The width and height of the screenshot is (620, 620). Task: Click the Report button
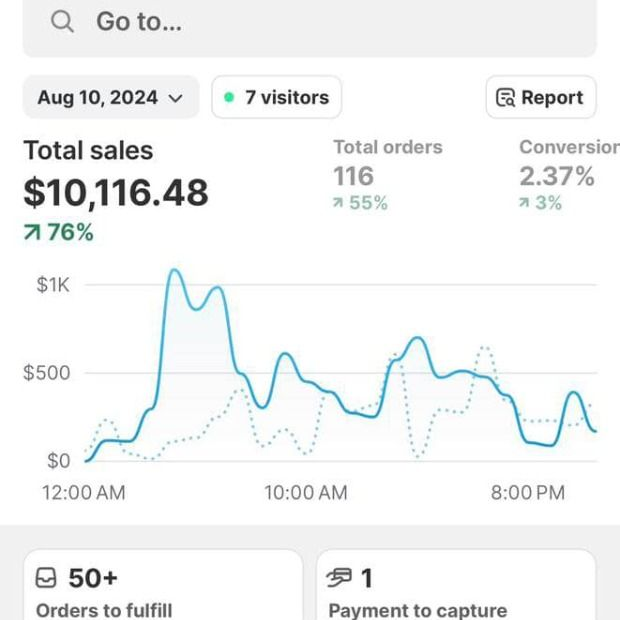[x=540, y=98]
